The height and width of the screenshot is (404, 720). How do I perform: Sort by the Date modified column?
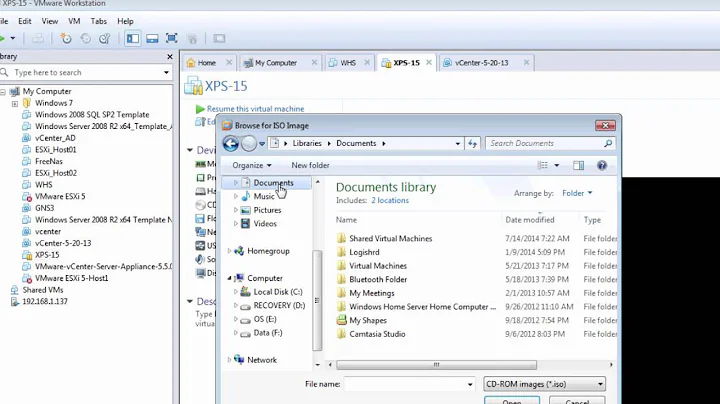point(529,220)
